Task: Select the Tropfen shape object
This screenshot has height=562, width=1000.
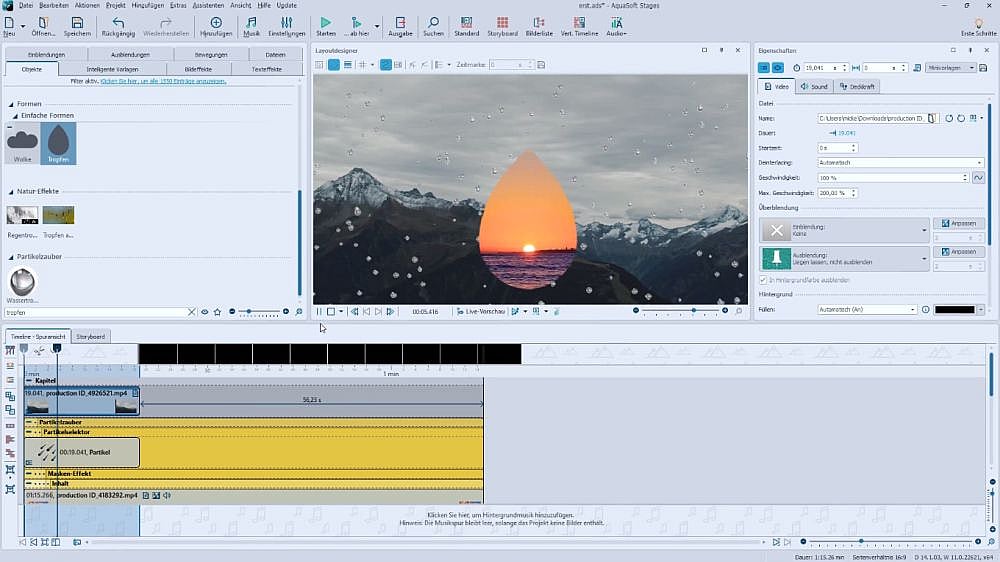Action: 58,142
